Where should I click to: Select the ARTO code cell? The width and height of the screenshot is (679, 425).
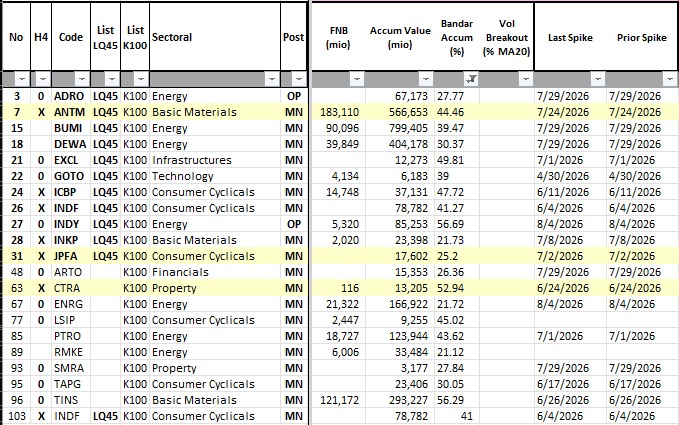click(71, 273)
